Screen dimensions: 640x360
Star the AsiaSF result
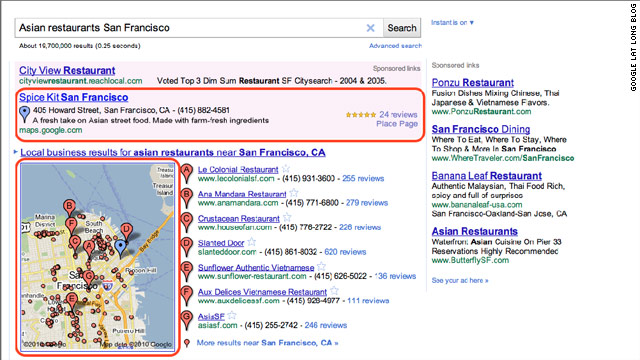232,315
